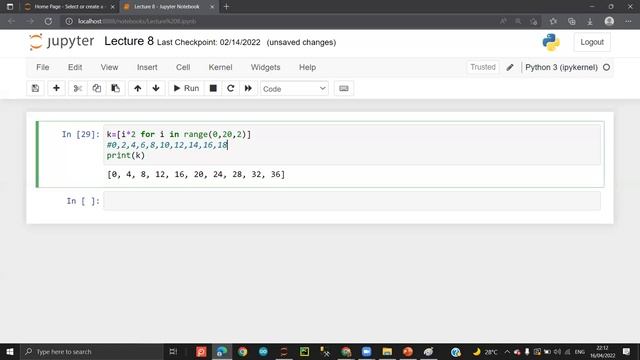The height and width of the screenshot is (360, 640).
Task: Go back using the browser back arrow
Action: pyautogui.click(x=11, y=21)
